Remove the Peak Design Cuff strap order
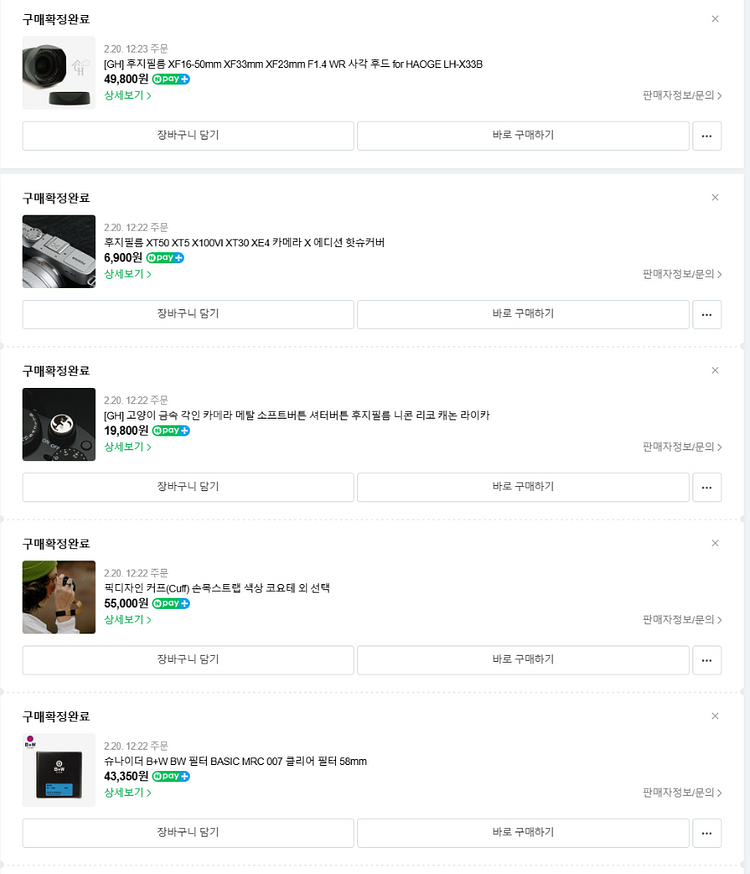This screenshot has width=750, height=874. pos(715,543)
